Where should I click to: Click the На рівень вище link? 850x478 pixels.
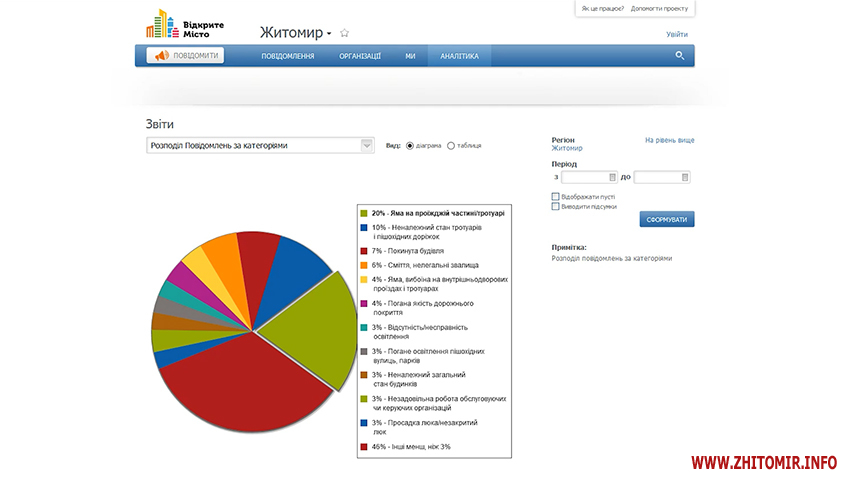[x=669, y=141]
